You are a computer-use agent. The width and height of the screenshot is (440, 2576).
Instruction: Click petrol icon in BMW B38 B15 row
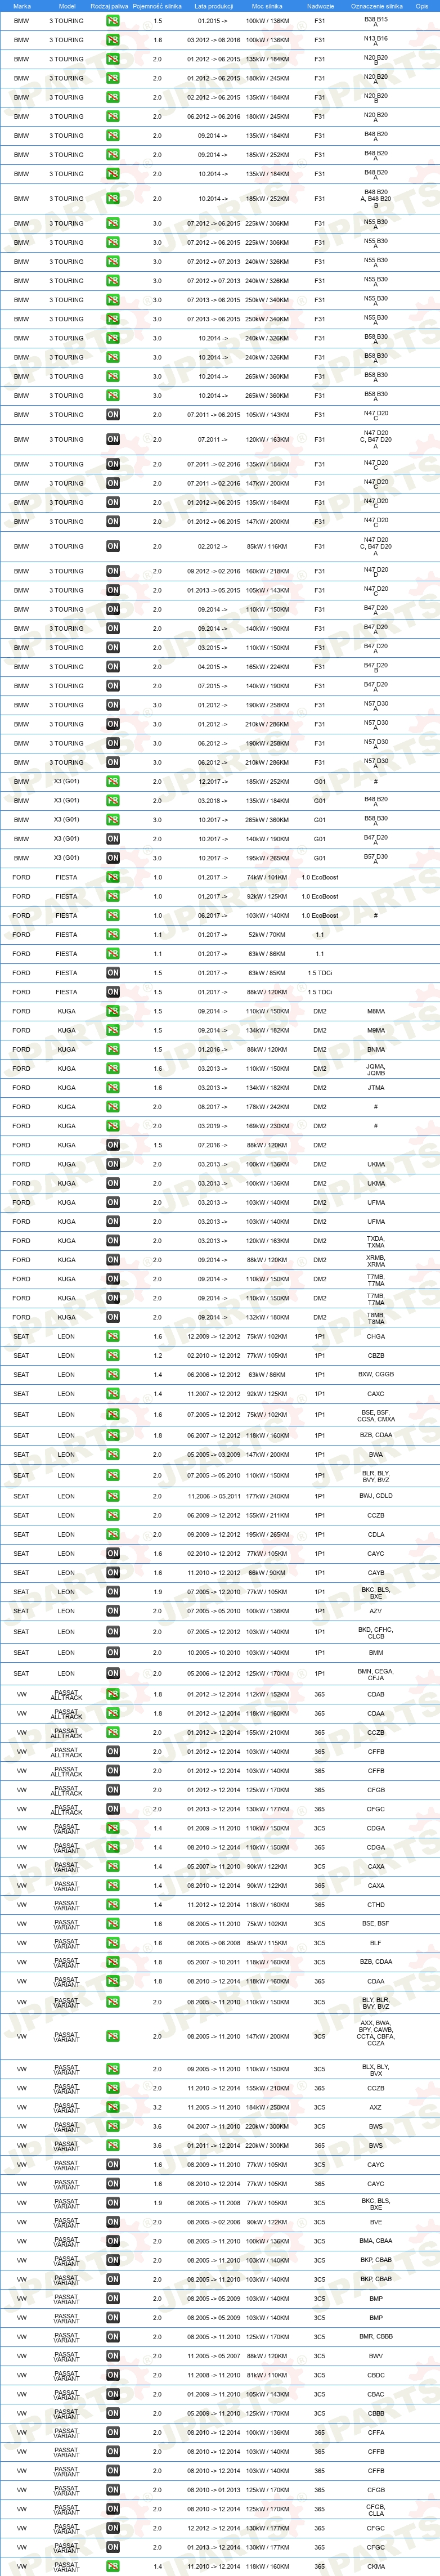pyautogui.click(x=113, y=21)
